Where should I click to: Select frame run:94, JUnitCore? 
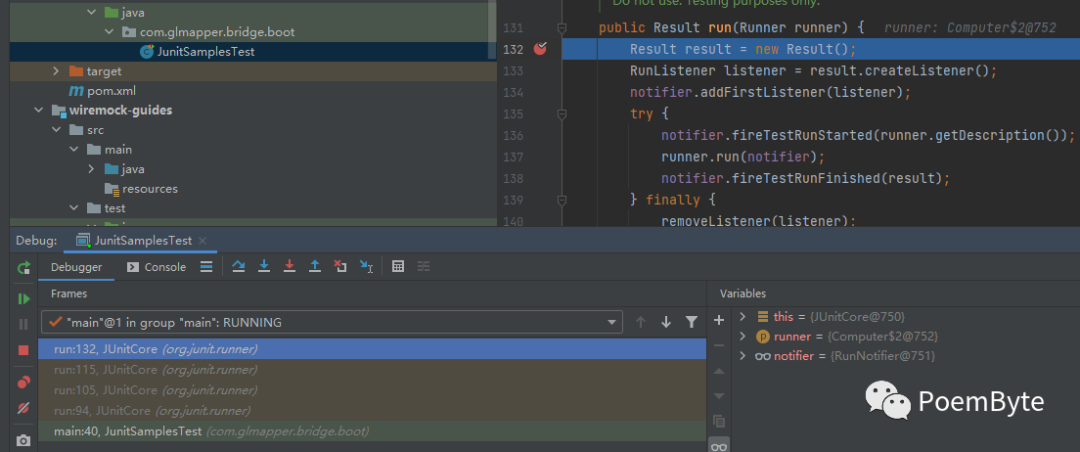tap(372, 411)
